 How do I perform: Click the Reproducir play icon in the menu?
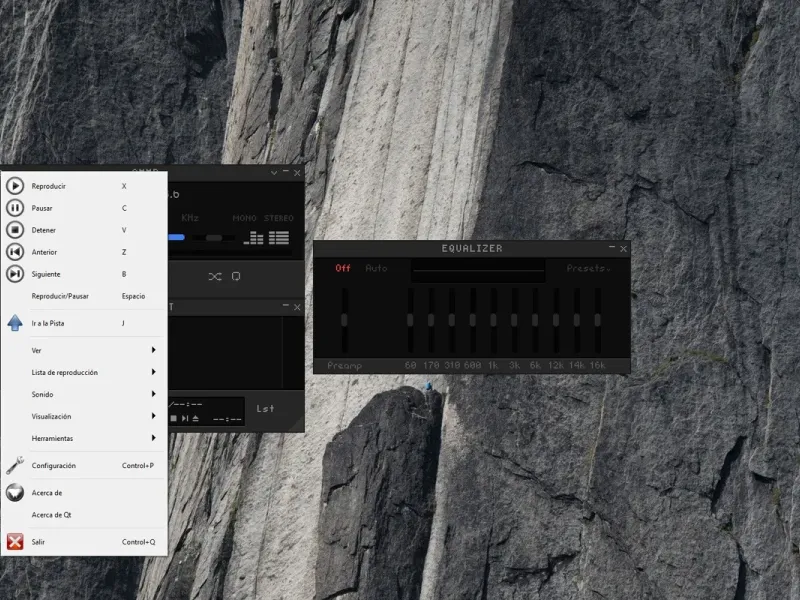tap(15, 186)
